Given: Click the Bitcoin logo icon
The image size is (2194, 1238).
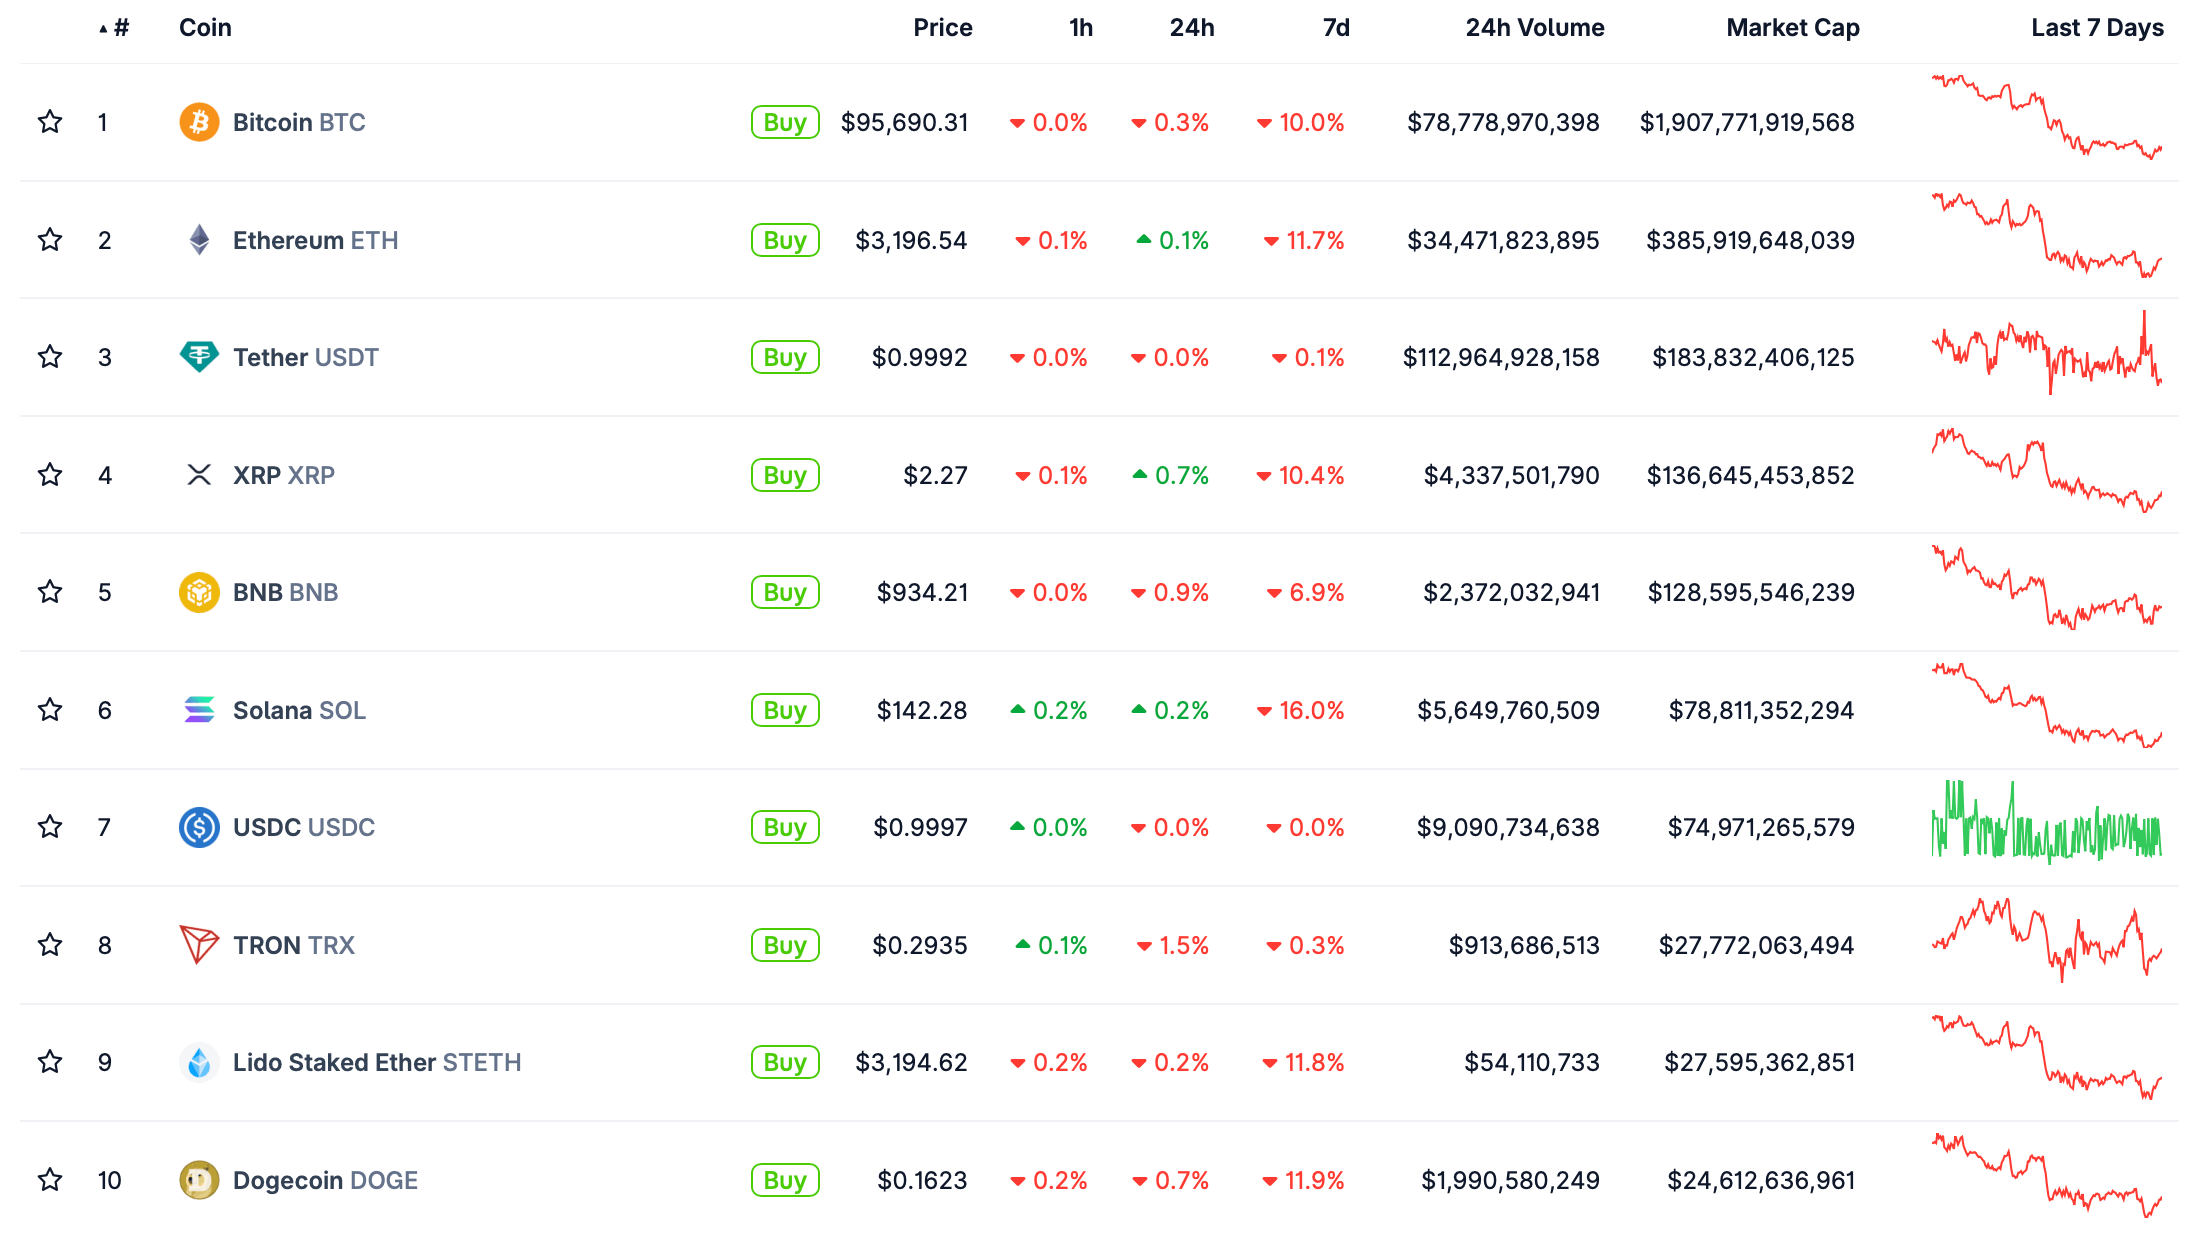Looking at the screenshot, I should point(199,122).
